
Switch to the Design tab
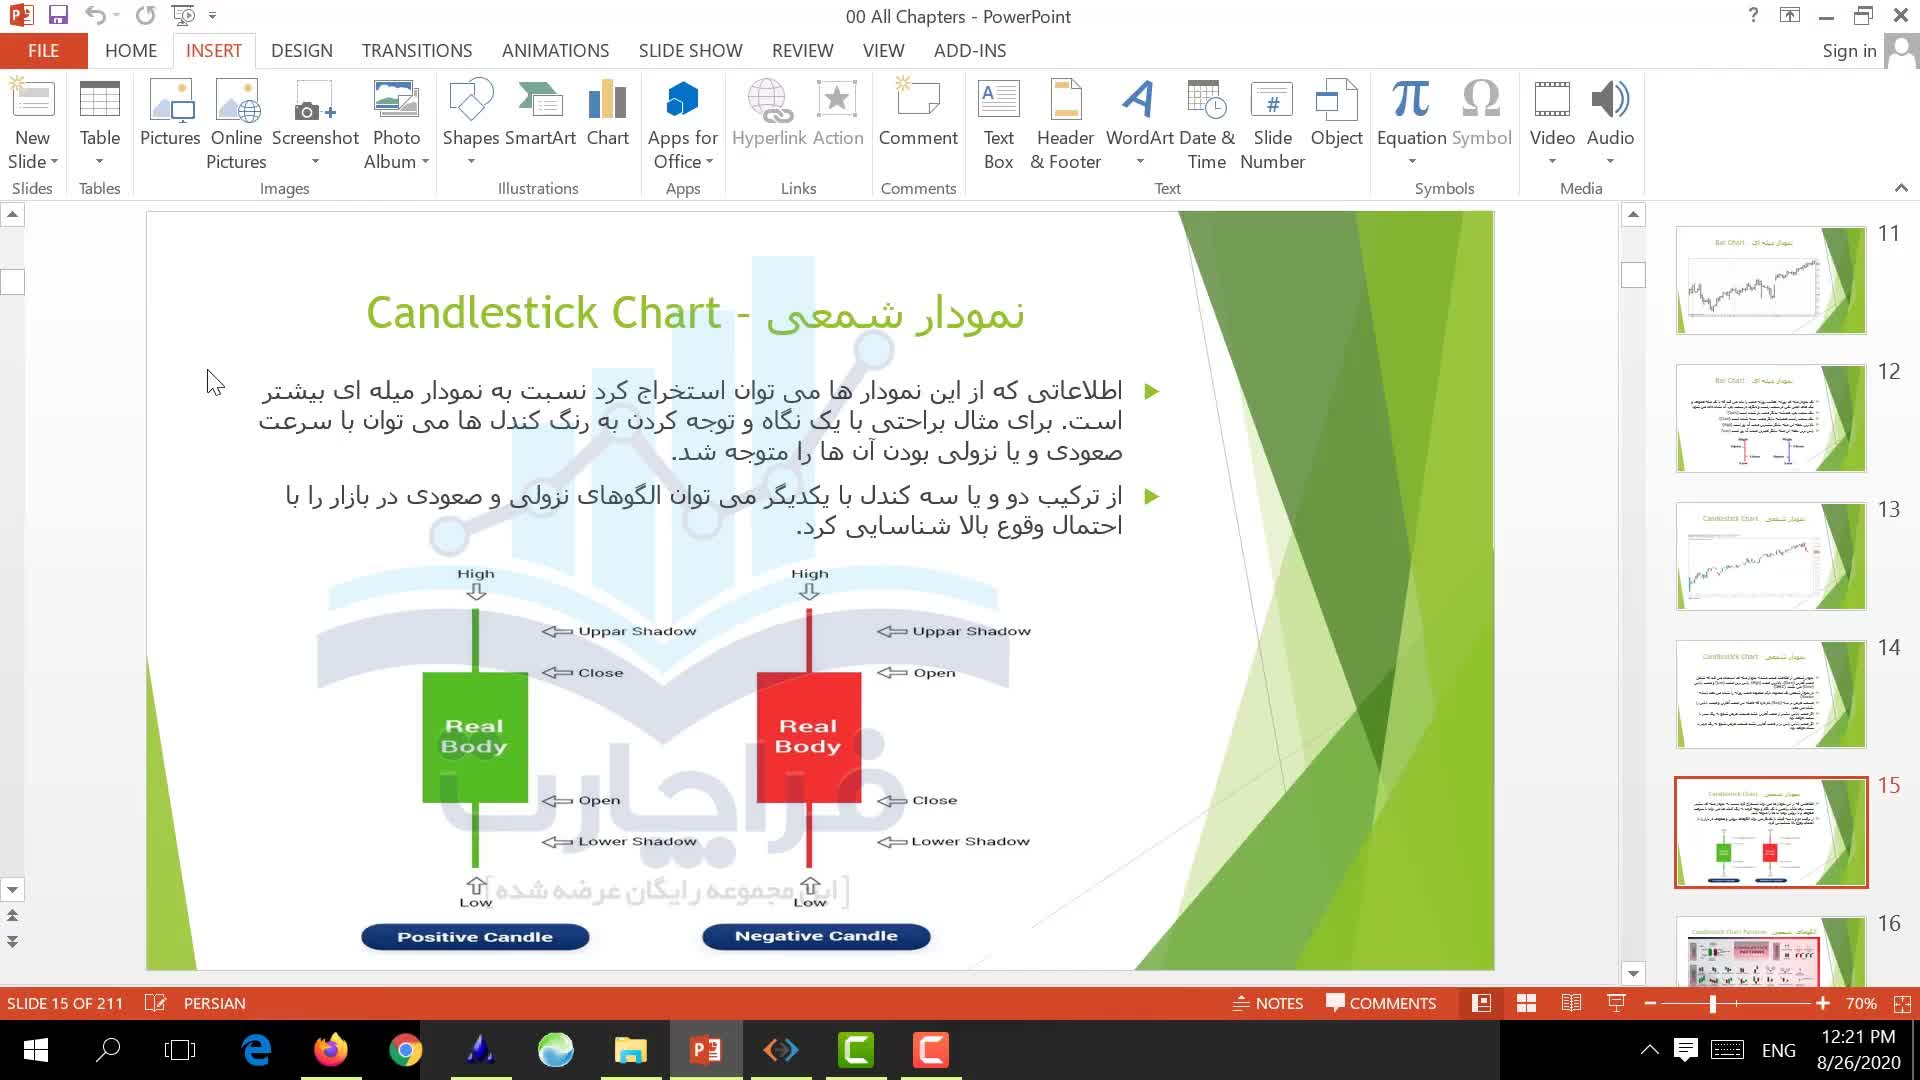(x=301, y=51)
